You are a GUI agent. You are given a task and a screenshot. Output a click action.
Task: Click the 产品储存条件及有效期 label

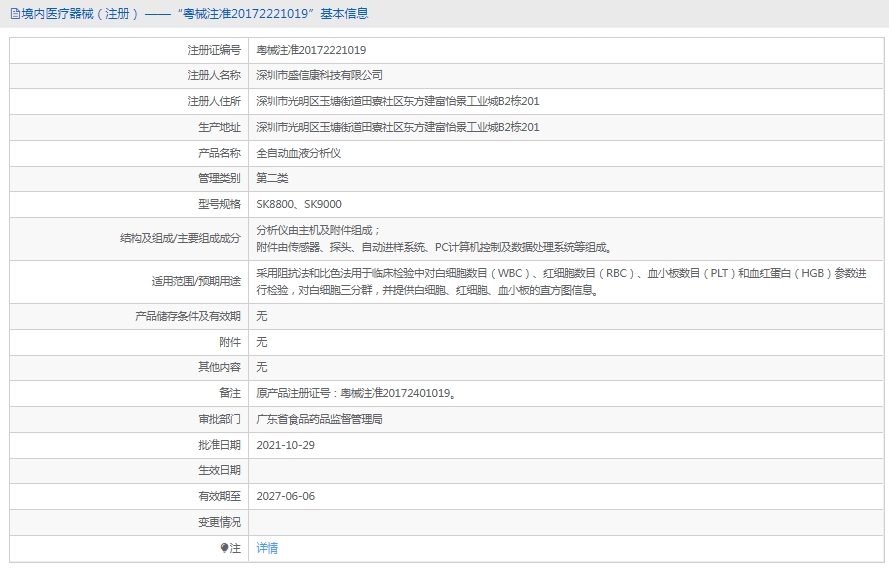pyautogui.click(x=188, y=316)
